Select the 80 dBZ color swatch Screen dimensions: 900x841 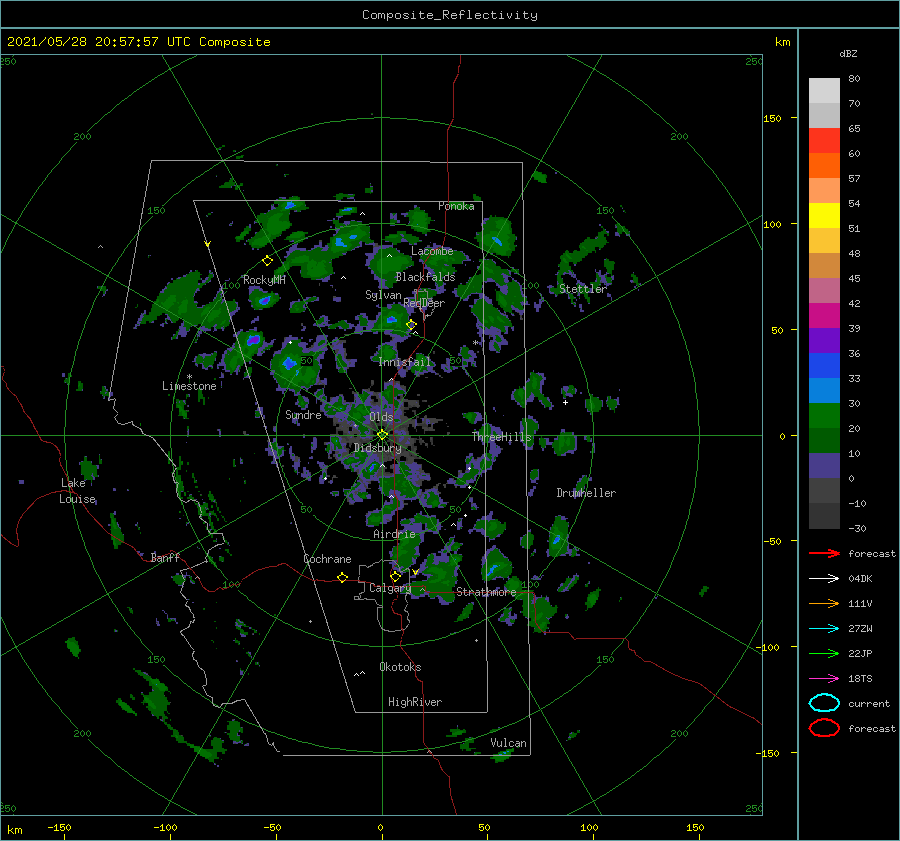point(824,90)
